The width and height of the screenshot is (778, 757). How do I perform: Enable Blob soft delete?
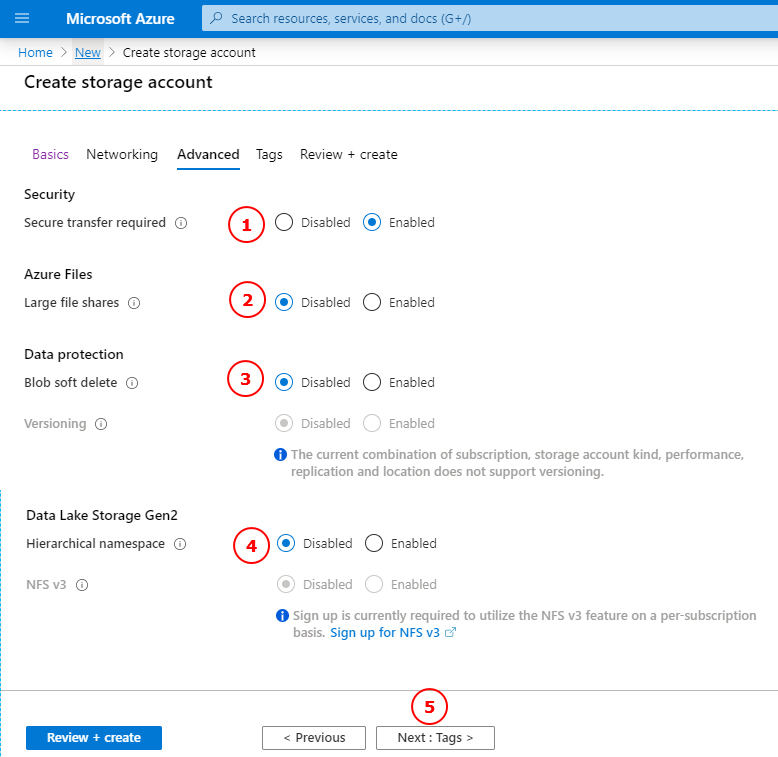click(x=372, y=383)
